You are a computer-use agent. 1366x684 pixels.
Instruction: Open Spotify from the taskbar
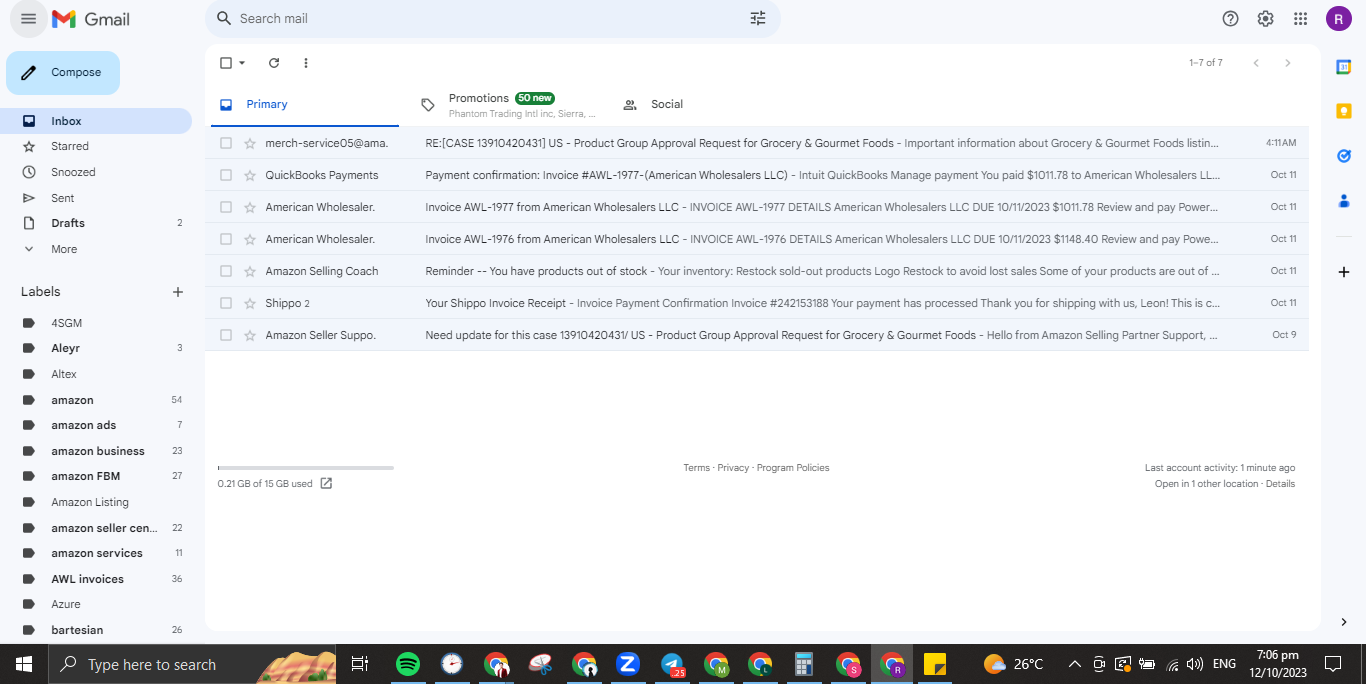408,664
